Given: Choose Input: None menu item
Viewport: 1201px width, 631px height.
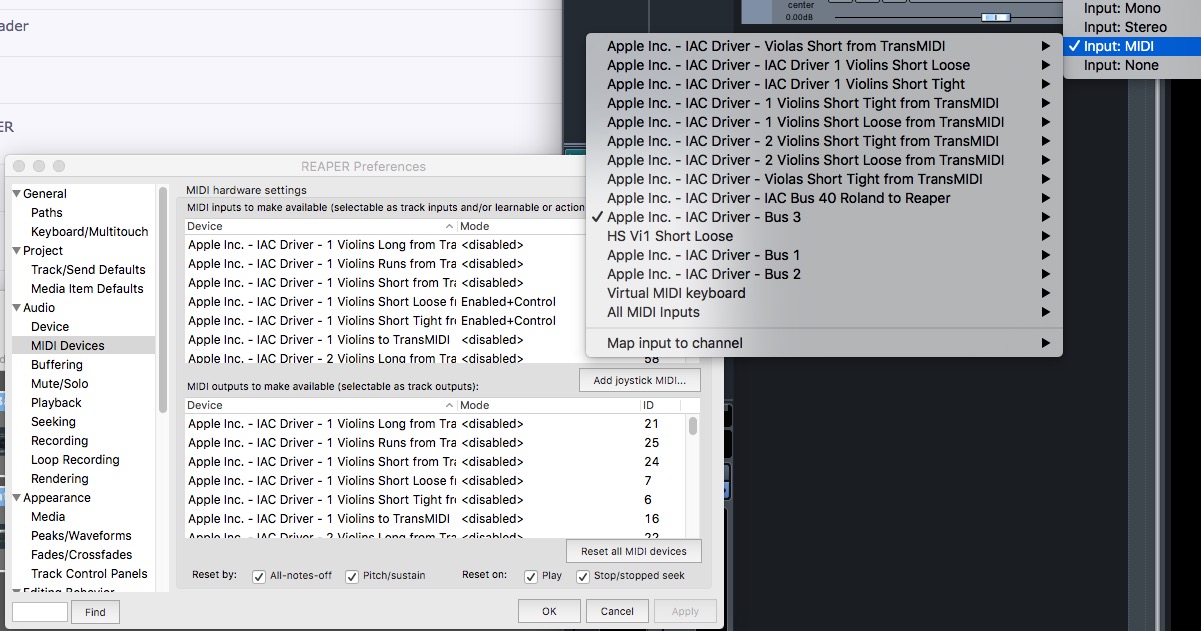Looking at the screenshot, I should click(x=1132, y=65).
